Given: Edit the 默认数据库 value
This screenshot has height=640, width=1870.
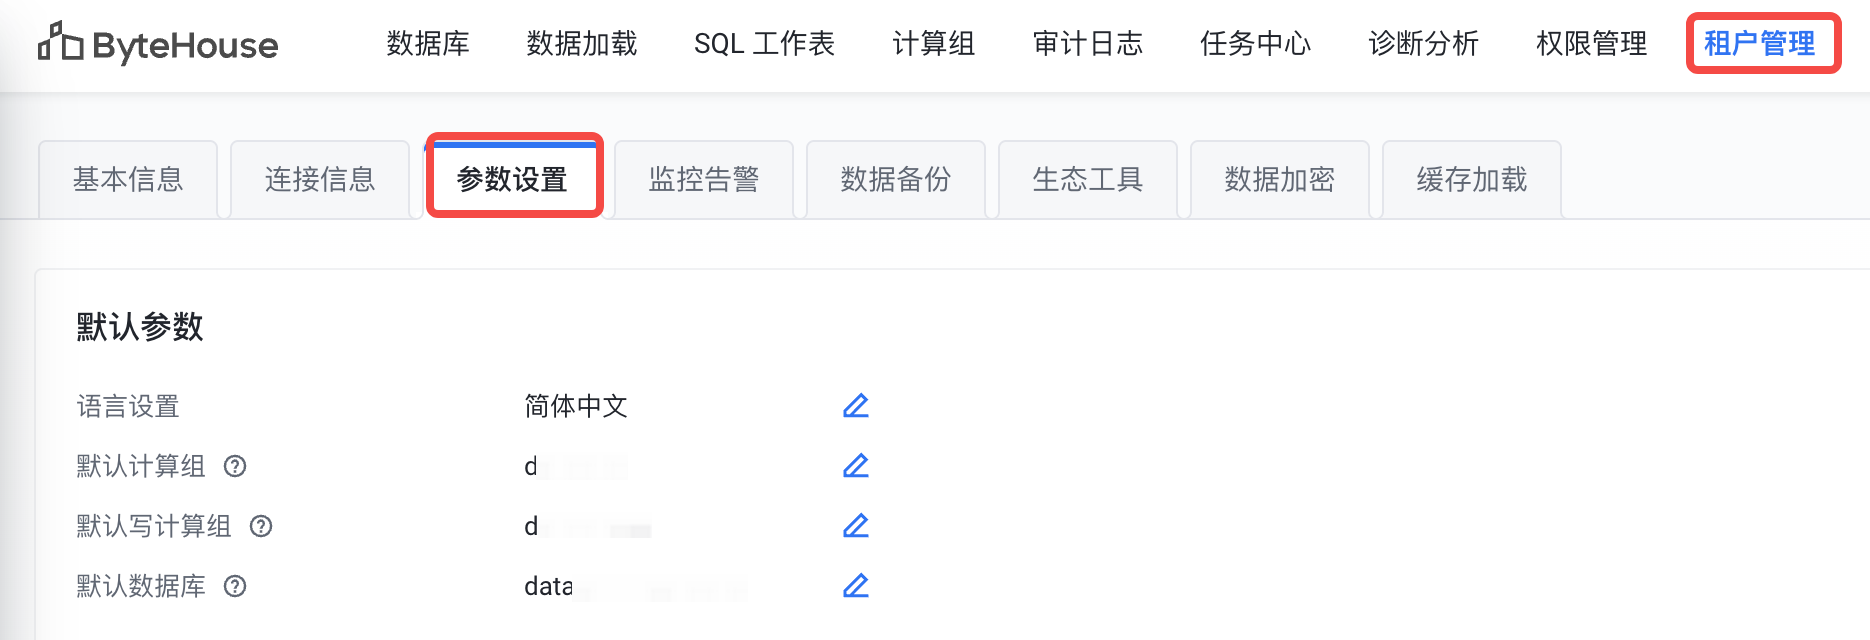Looking at the screenshot, I should (x=856, y=586).
